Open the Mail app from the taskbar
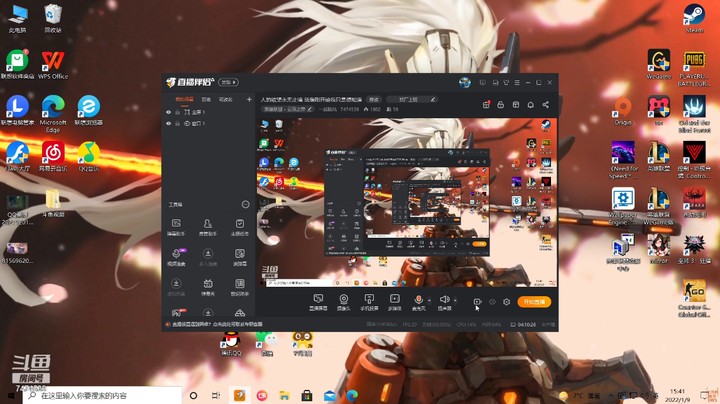This screenshot has width=720, height=404. click(329, 395)
